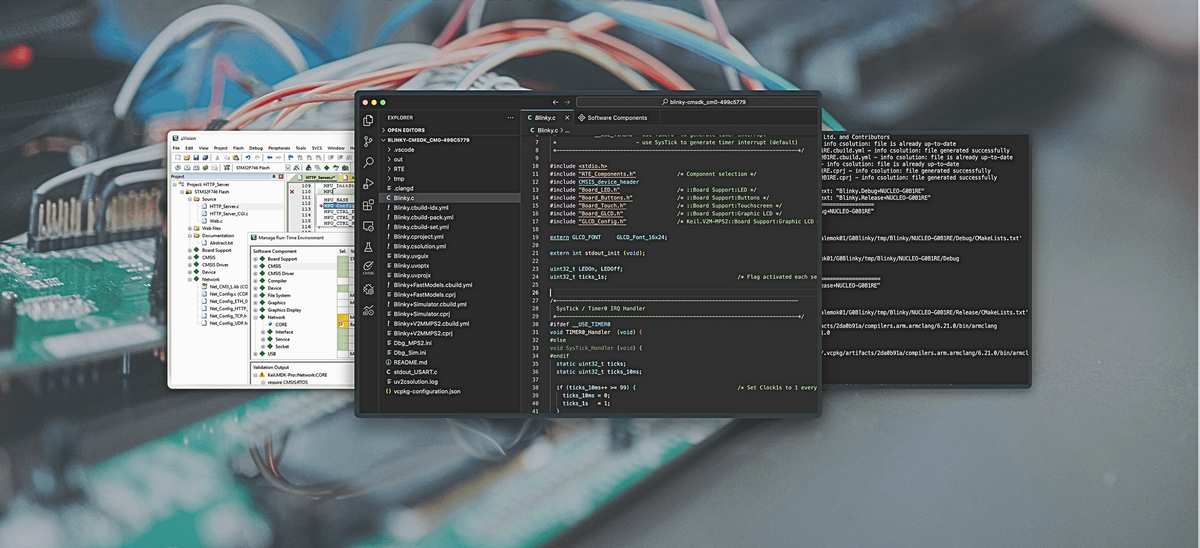Switch to the HTTP_Server.c tab in uVision

(316, 177)
